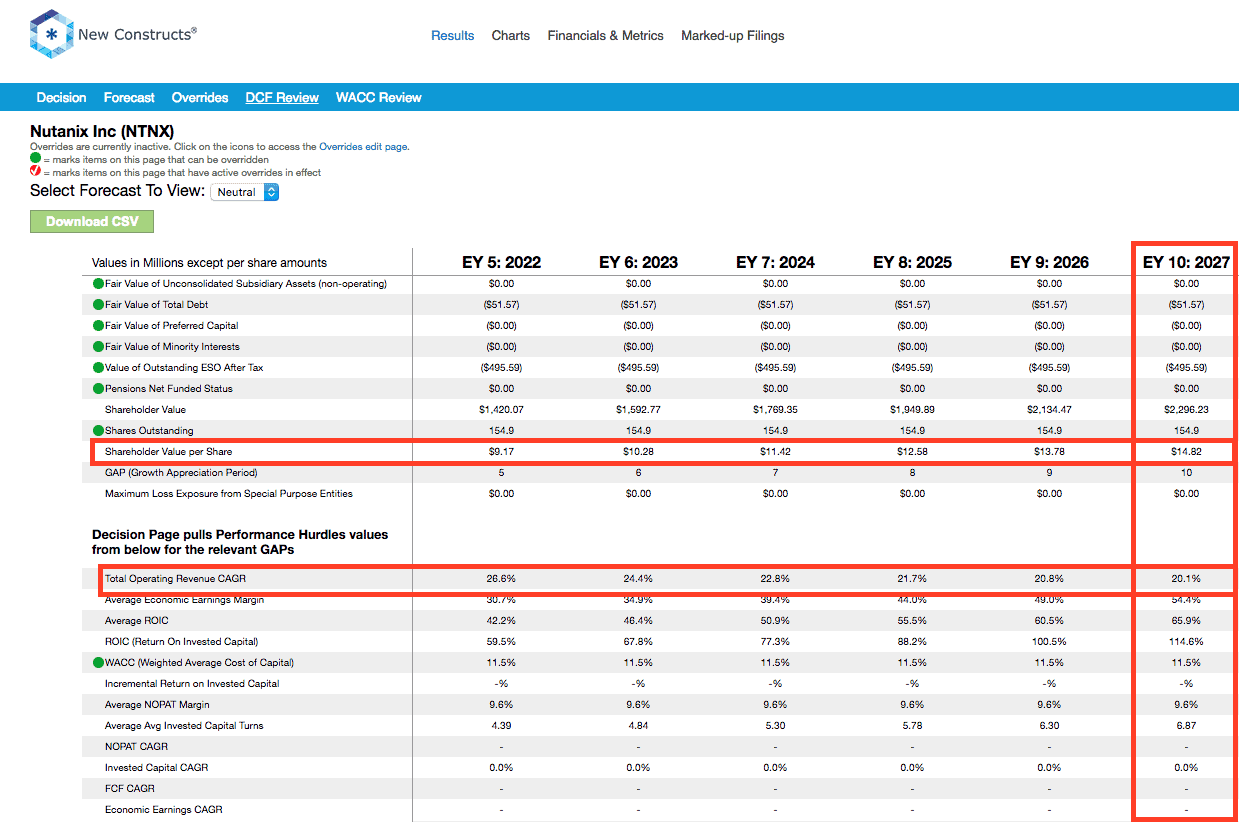Screen dimensions: 1239x822
Task: Click the 6.87 invested capital turns value
Action: [x=1186, y=726]
